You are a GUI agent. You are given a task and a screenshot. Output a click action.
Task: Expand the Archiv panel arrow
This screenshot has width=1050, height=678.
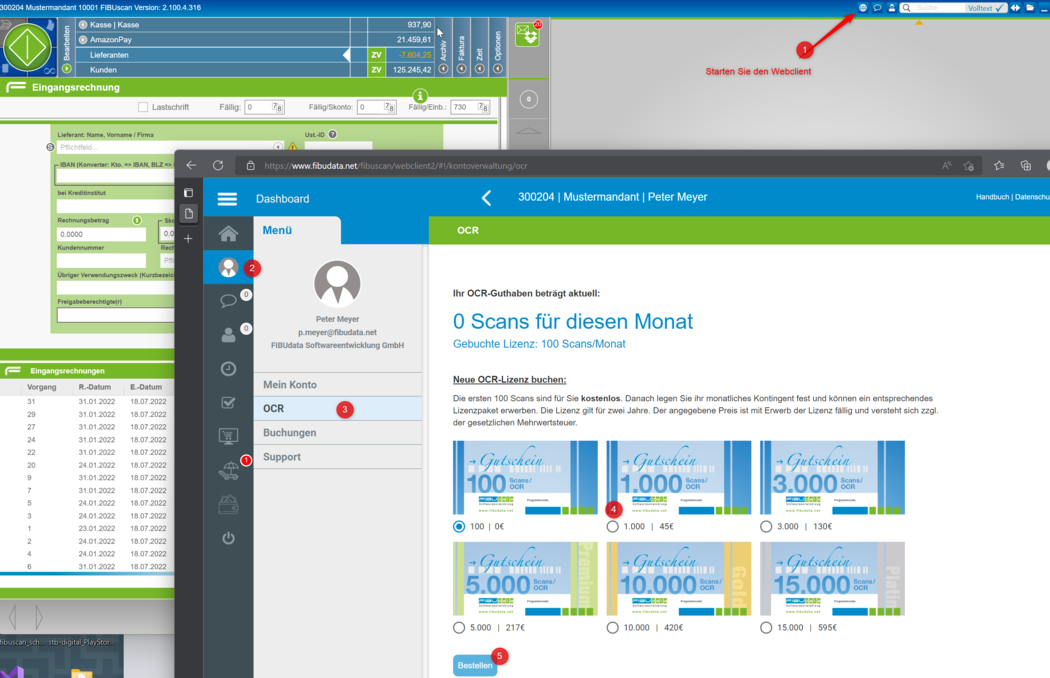click(443, 69)
